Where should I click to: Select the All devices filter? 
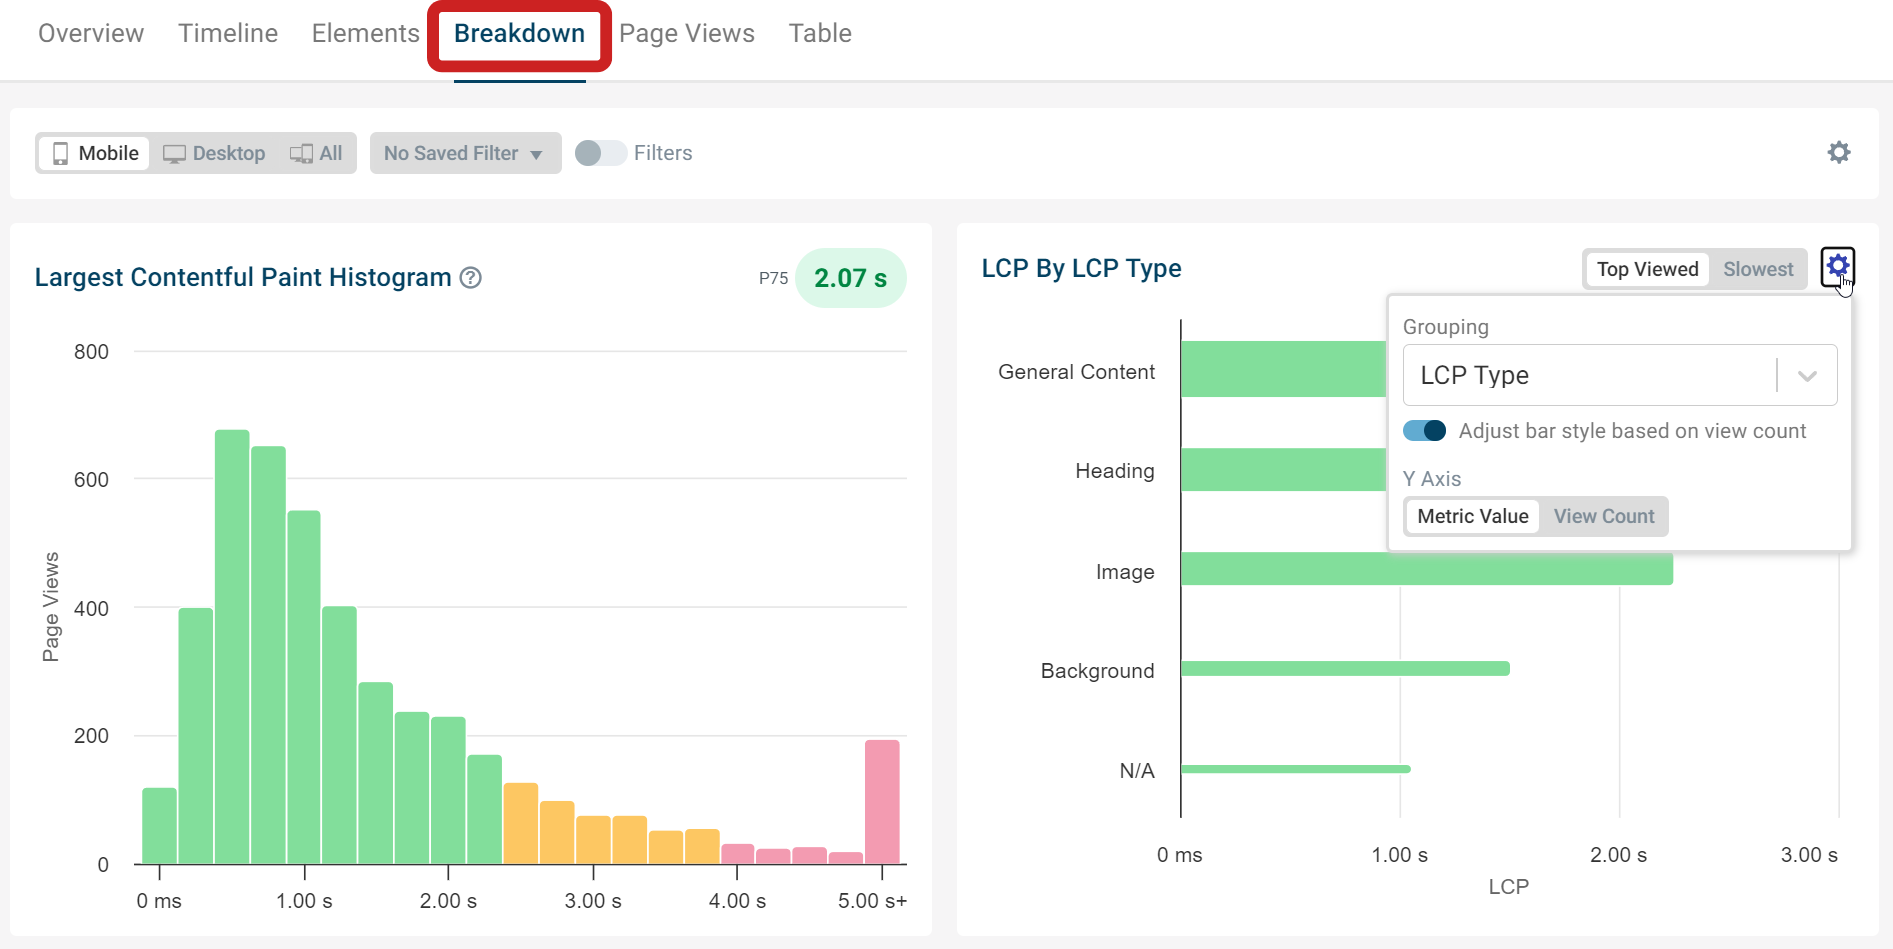point(316,153)
